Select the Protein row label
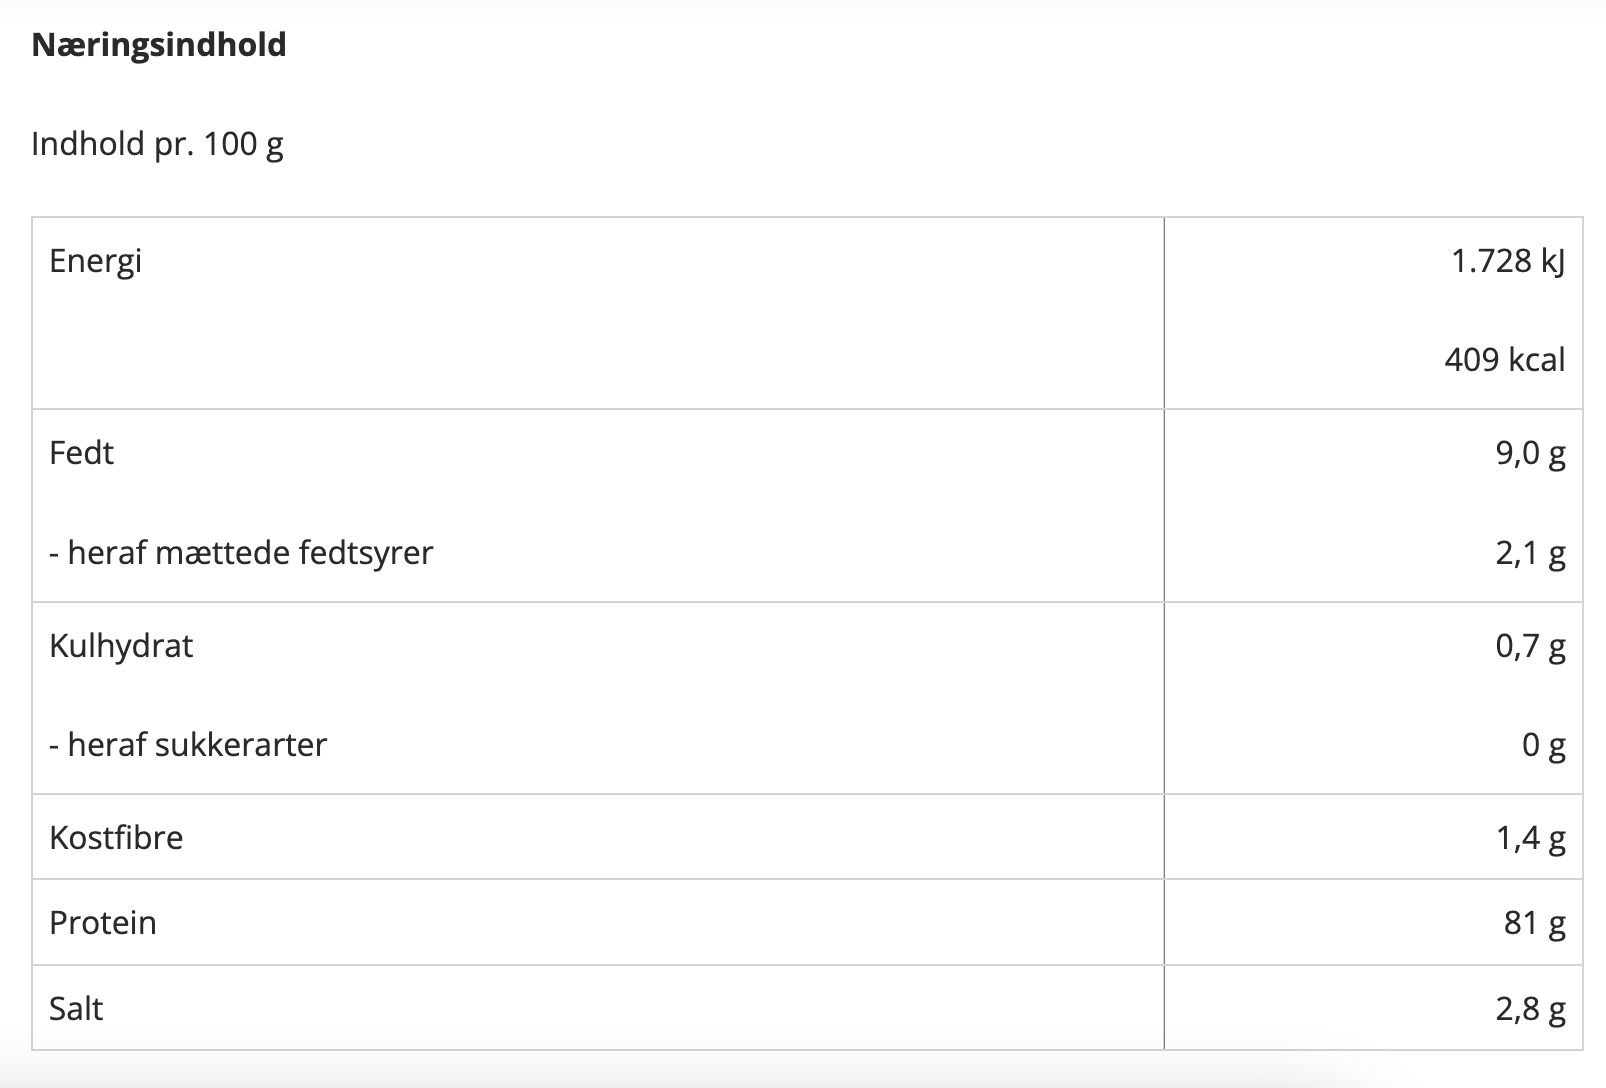This screenshot has height=1088, width=1606. (x=103, y=922)
